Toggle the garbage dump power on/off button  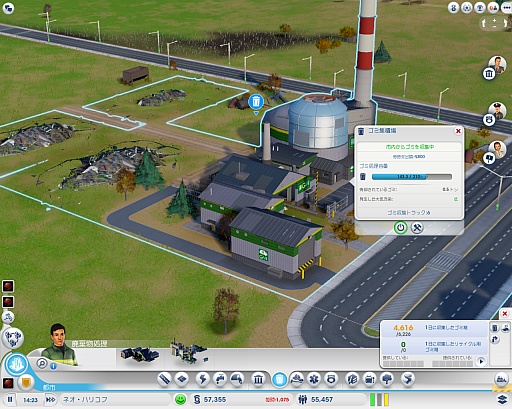[x=401, y=228]
